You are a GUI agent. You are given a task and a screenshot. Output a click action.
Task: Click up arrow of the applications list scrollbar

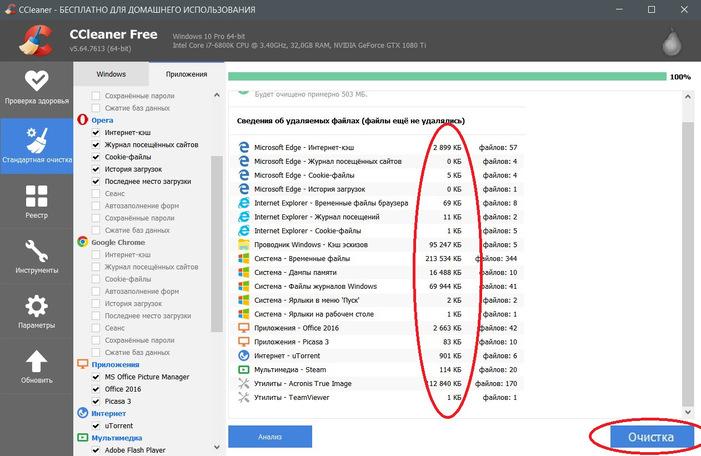217,95
